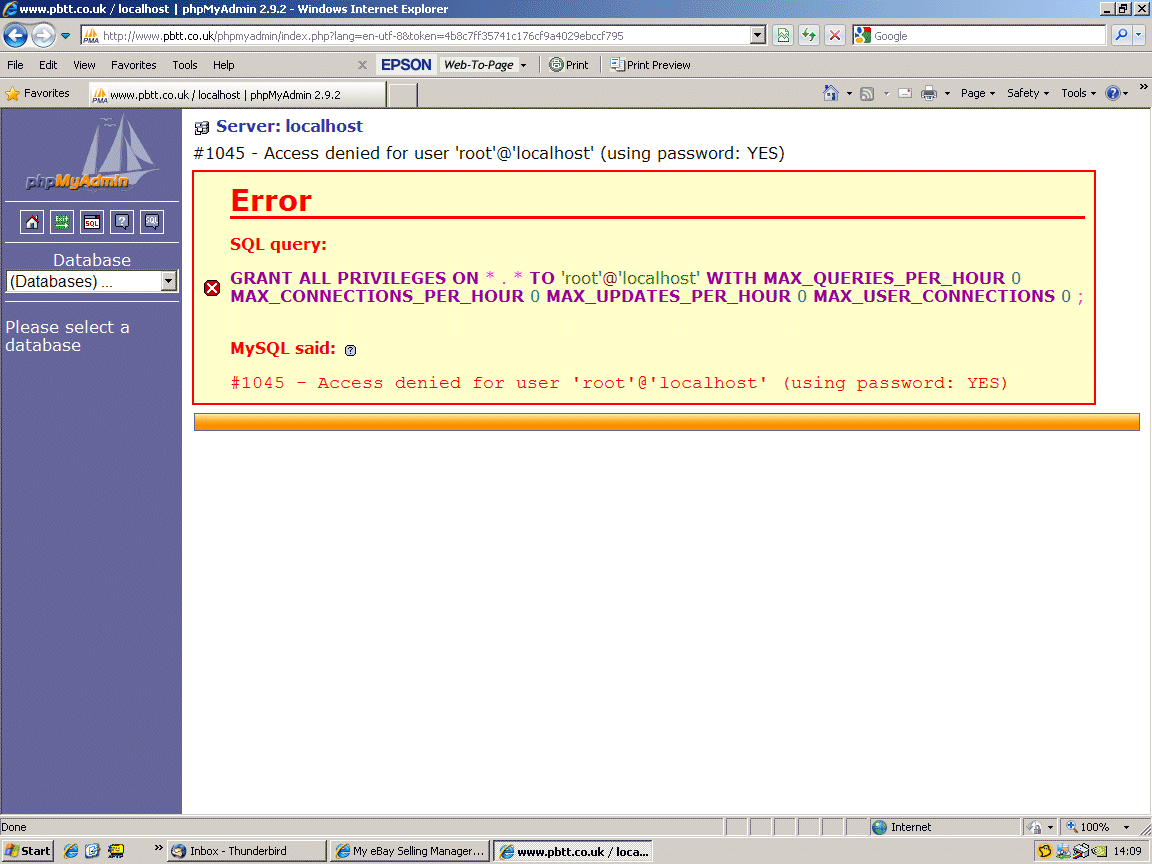This screenshot has width=1152, height=864.
Task: Open the SQL documentation bubble icon
Action: [x=152, y=222]
